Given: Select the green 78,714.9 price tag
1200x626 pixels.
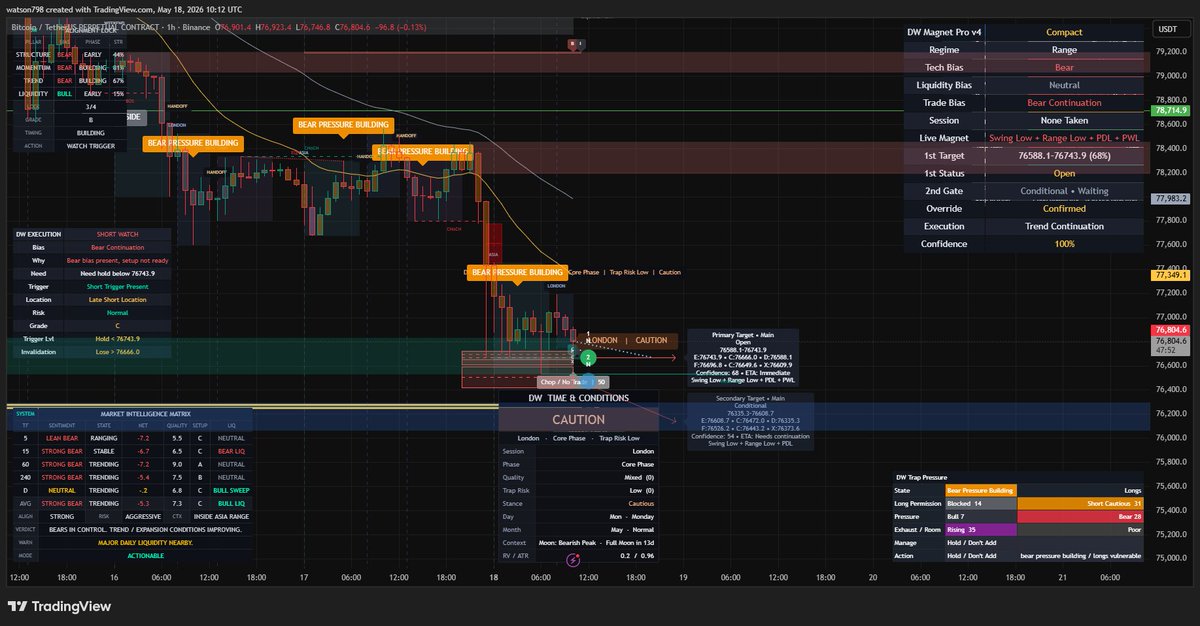Looking at the screenshot, I should coord(1170,111).
